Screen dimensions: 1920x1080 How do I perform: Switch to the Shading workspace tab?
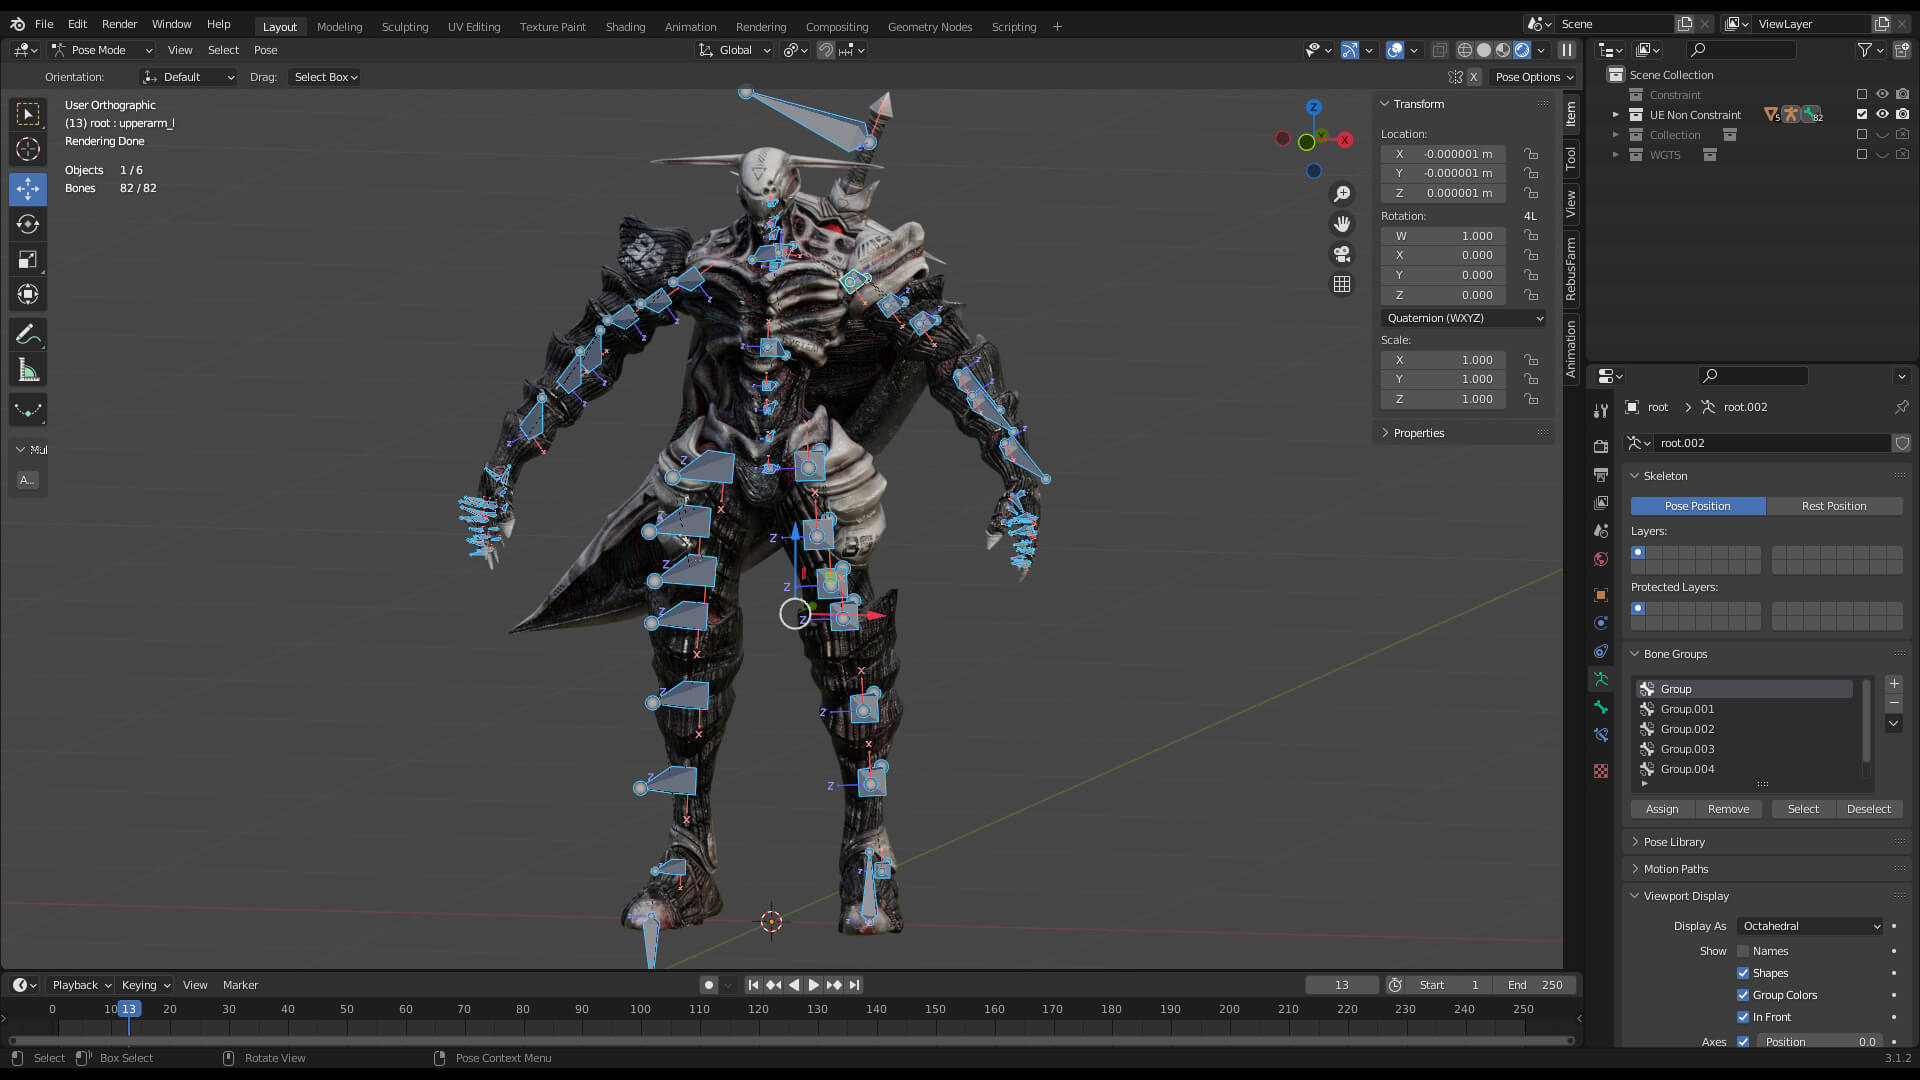coord(625,27)
